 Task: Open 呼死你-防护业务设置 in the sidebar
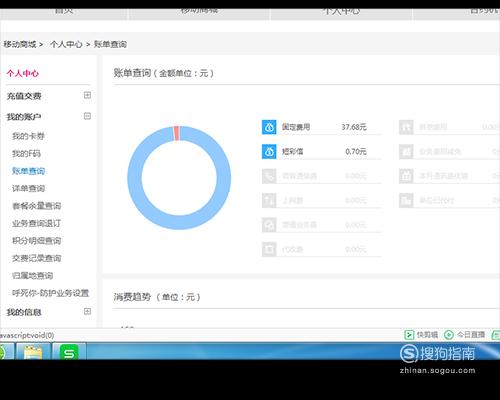[51, 293]
